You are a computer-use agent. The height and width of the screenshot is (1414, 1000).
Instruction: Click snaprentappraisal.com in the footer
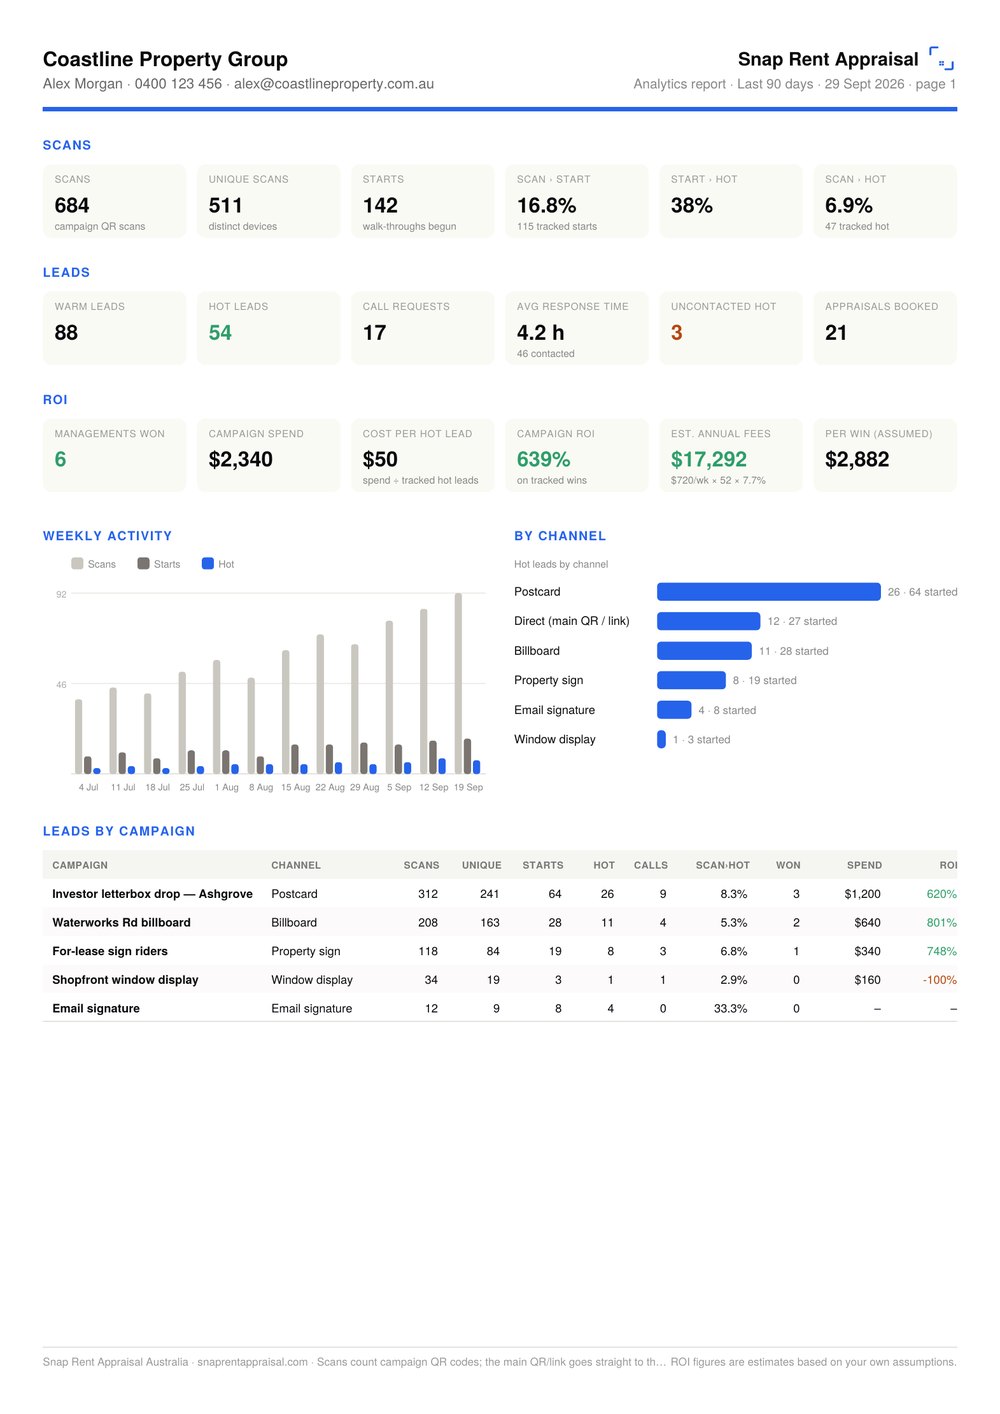(x=252, y=1362)
